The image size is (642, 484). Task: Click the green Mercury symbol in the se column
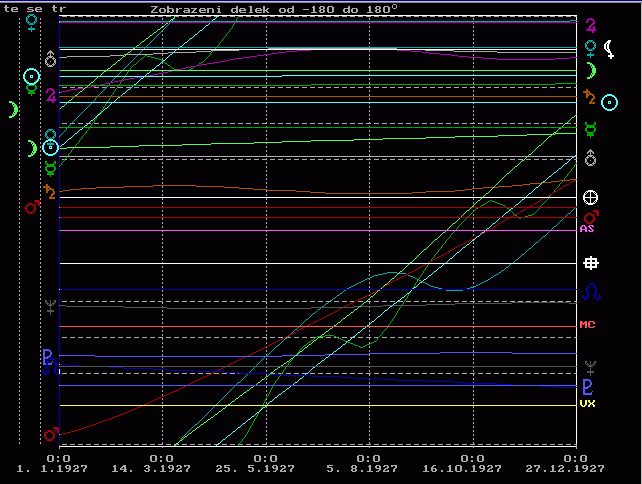coord(32,89)
